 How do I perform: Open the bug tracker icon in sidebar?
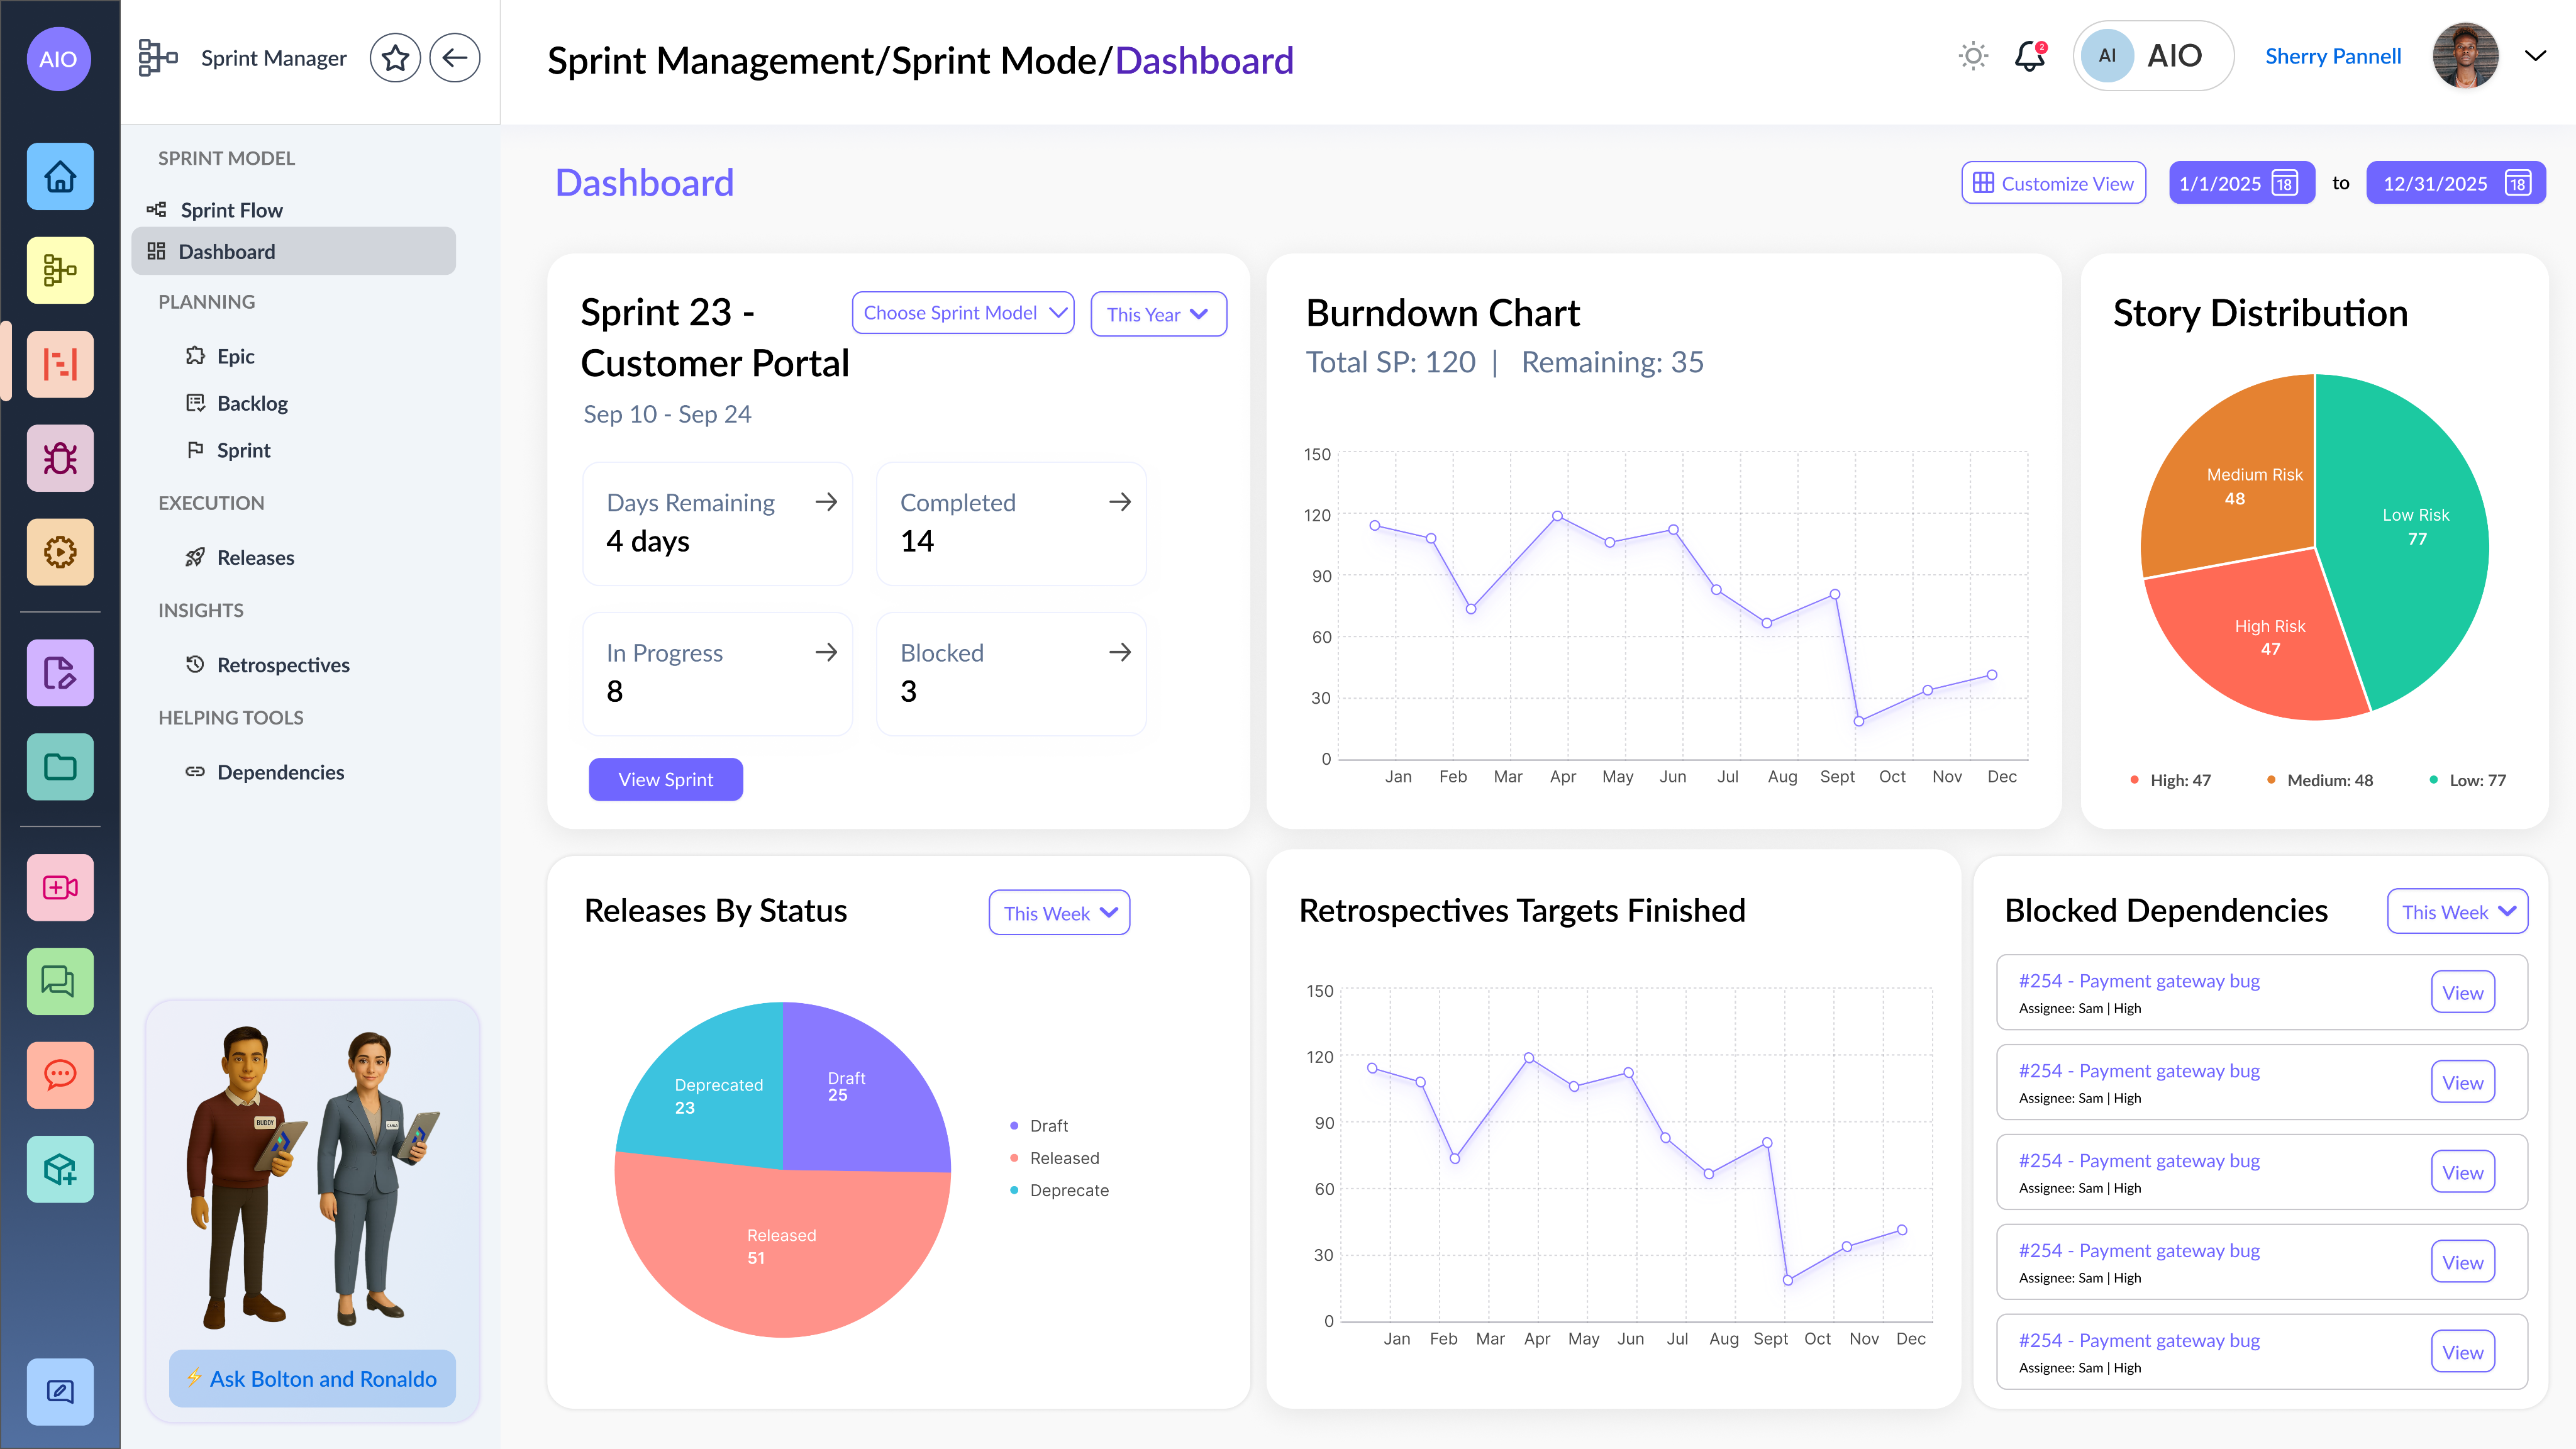click(x=60, y=459)
